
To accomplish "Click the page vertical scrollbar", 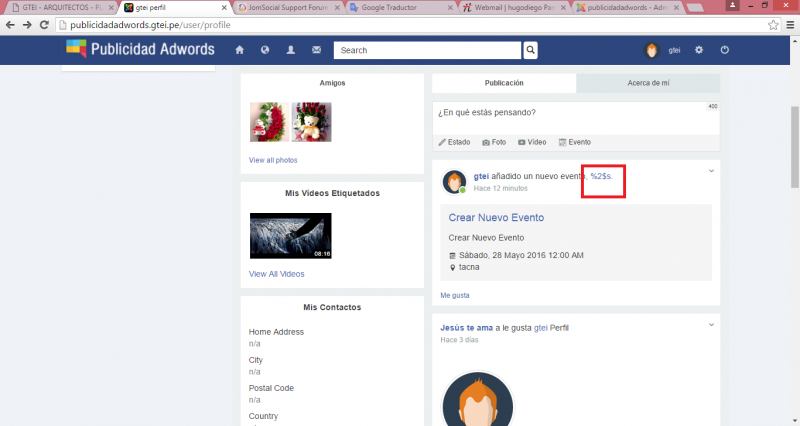I will [795, 148].
